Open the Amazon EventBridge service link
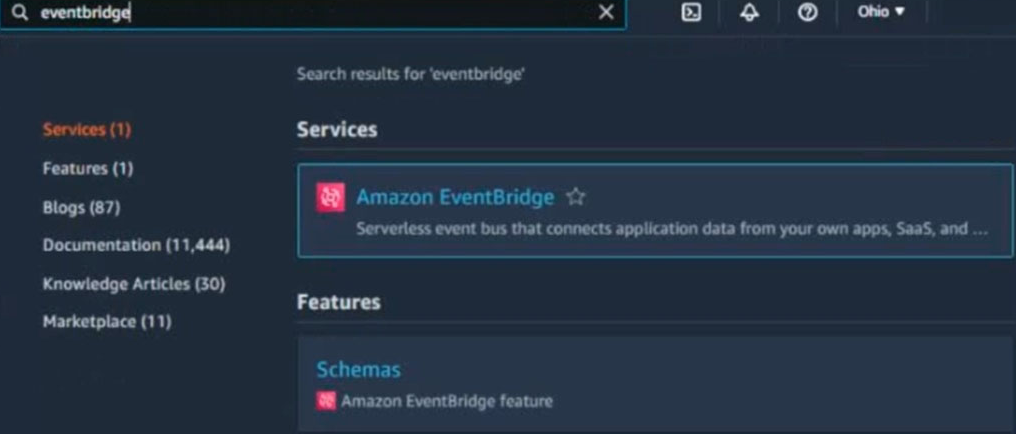 (x=455, y=197)
